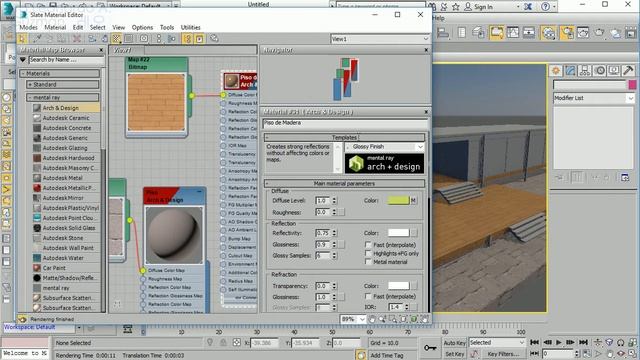
Task: Open the View1 view dropdown
Action: click(380, 39)
